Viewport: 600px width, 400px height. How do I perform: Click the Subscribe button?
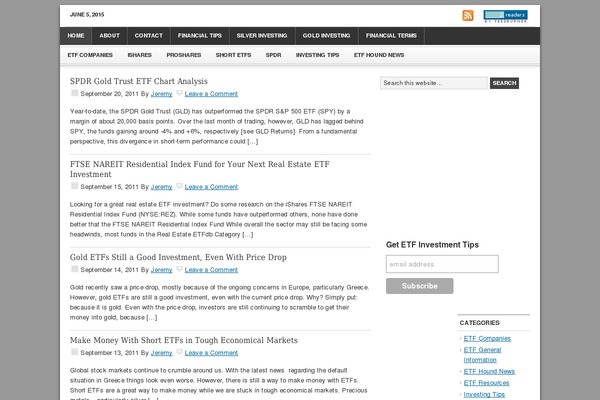click(419, 286)
